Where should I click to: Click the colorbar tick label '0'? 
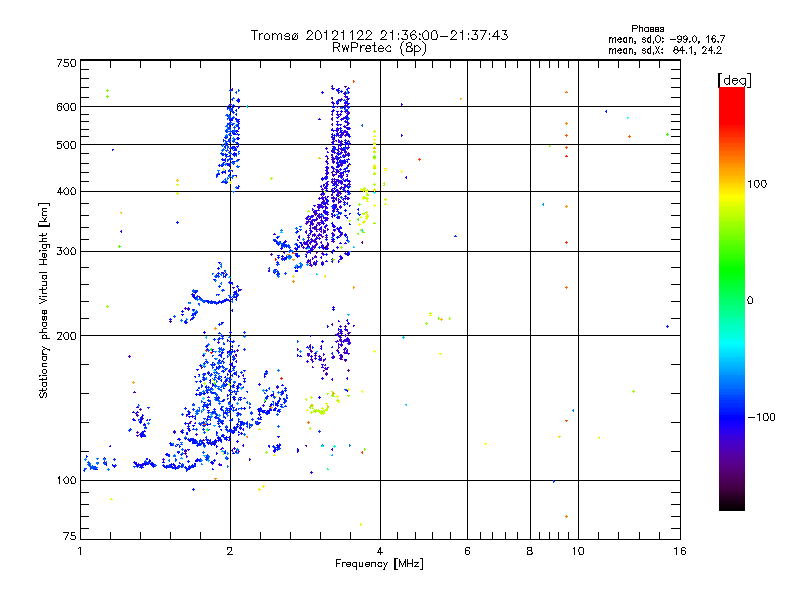750,301
